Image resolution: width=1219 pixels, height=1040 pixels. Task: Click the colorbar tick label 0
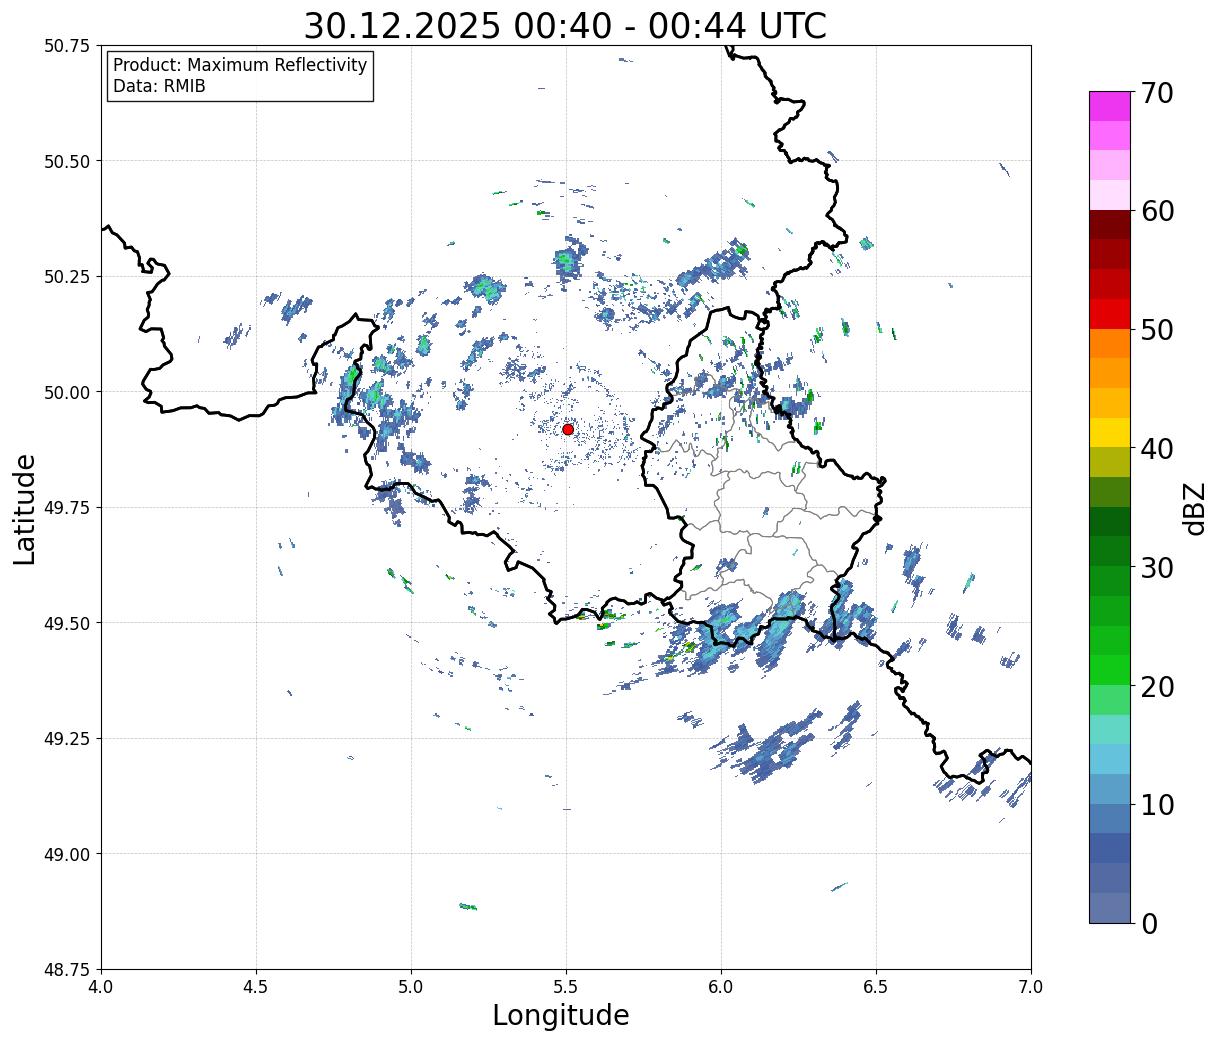click(1149, 924)
